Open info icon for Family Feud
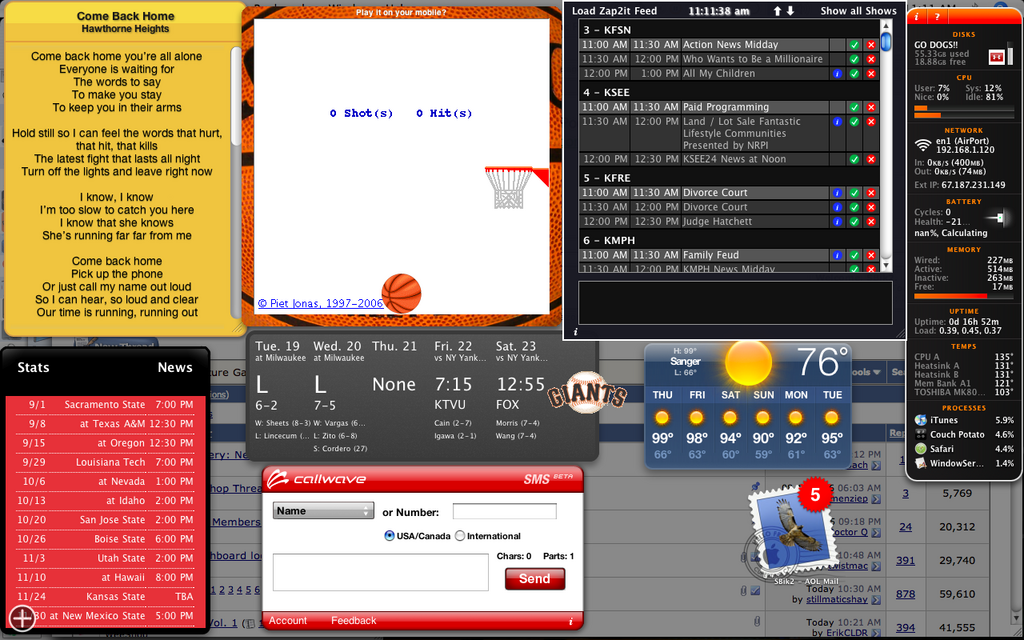 [837, 255]
